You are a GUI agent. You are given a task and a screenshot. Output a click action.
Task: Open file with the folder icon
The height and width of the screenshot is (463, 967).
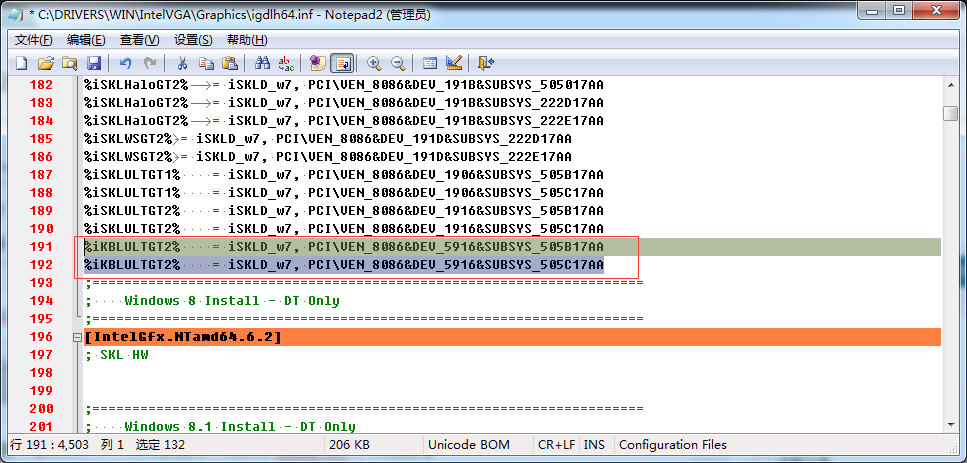tap(46, 63)
